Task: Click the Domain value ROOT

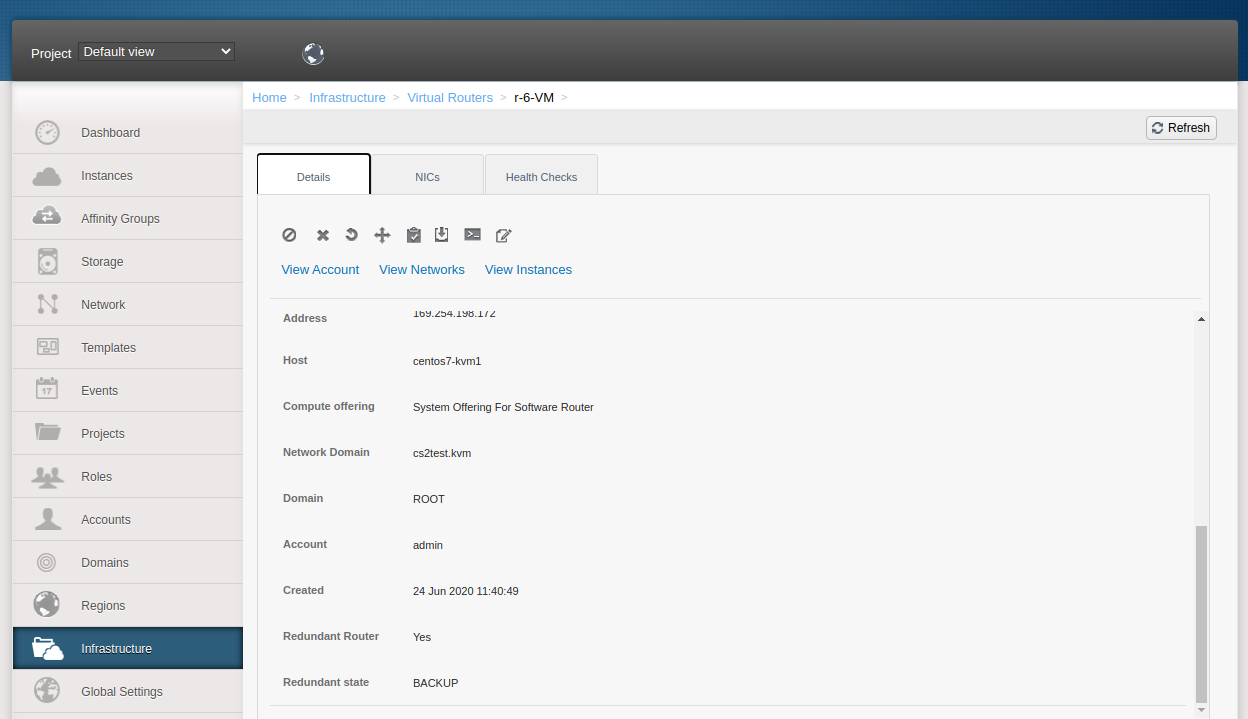Action: 429,499
